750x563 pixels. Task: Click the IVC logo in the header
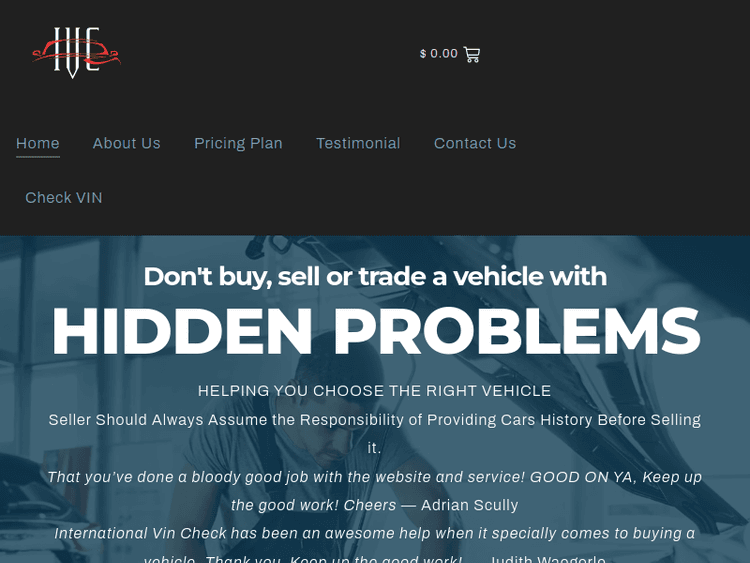76,53
